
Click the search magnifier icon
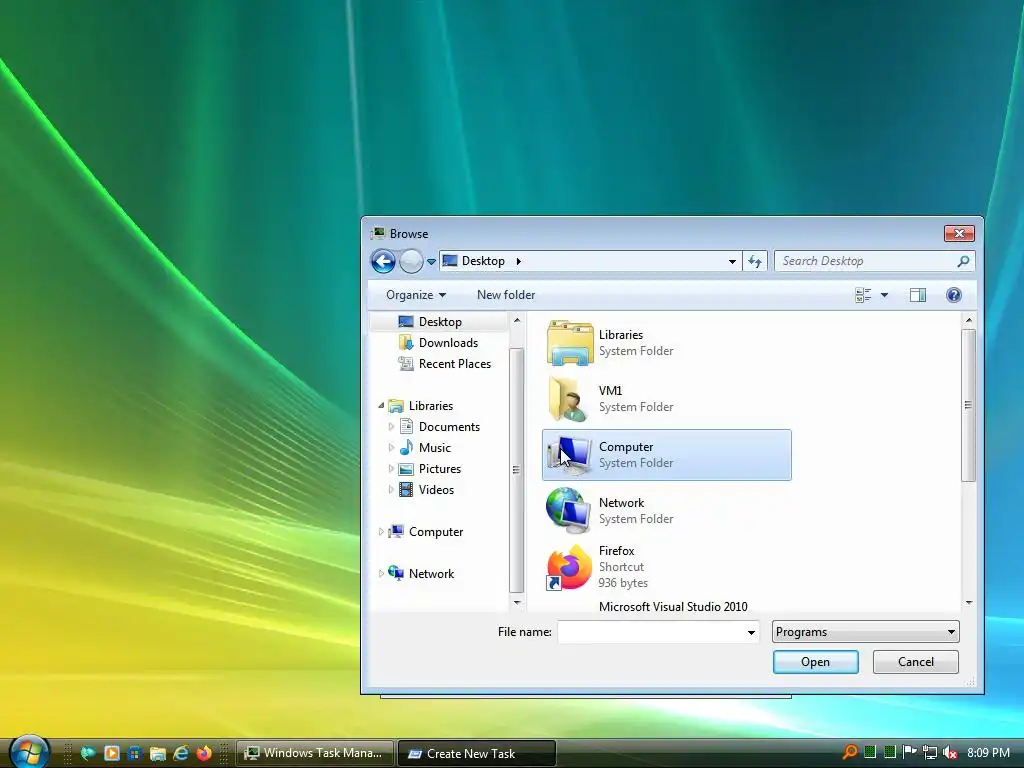963,261
